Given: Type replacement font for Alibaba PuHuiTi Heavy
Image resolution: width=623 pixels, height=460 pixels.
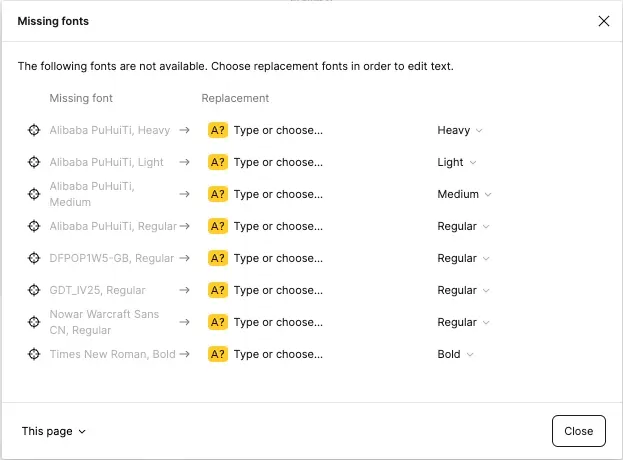Looking at the screenshot, I should point(278,130).
